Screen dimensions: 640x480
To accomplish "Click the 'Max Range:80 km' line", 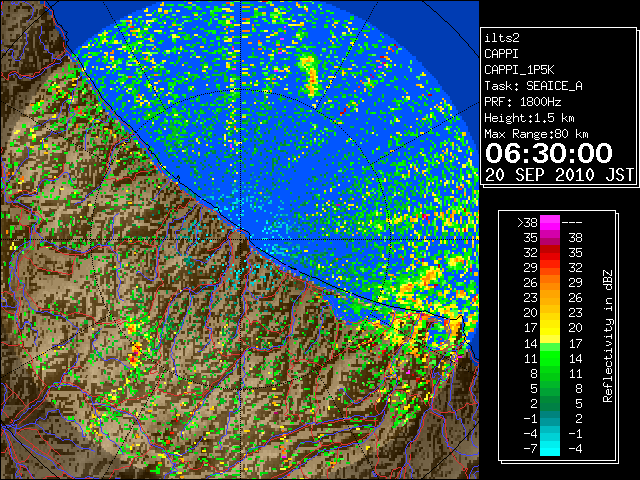I will coord(536,134).
